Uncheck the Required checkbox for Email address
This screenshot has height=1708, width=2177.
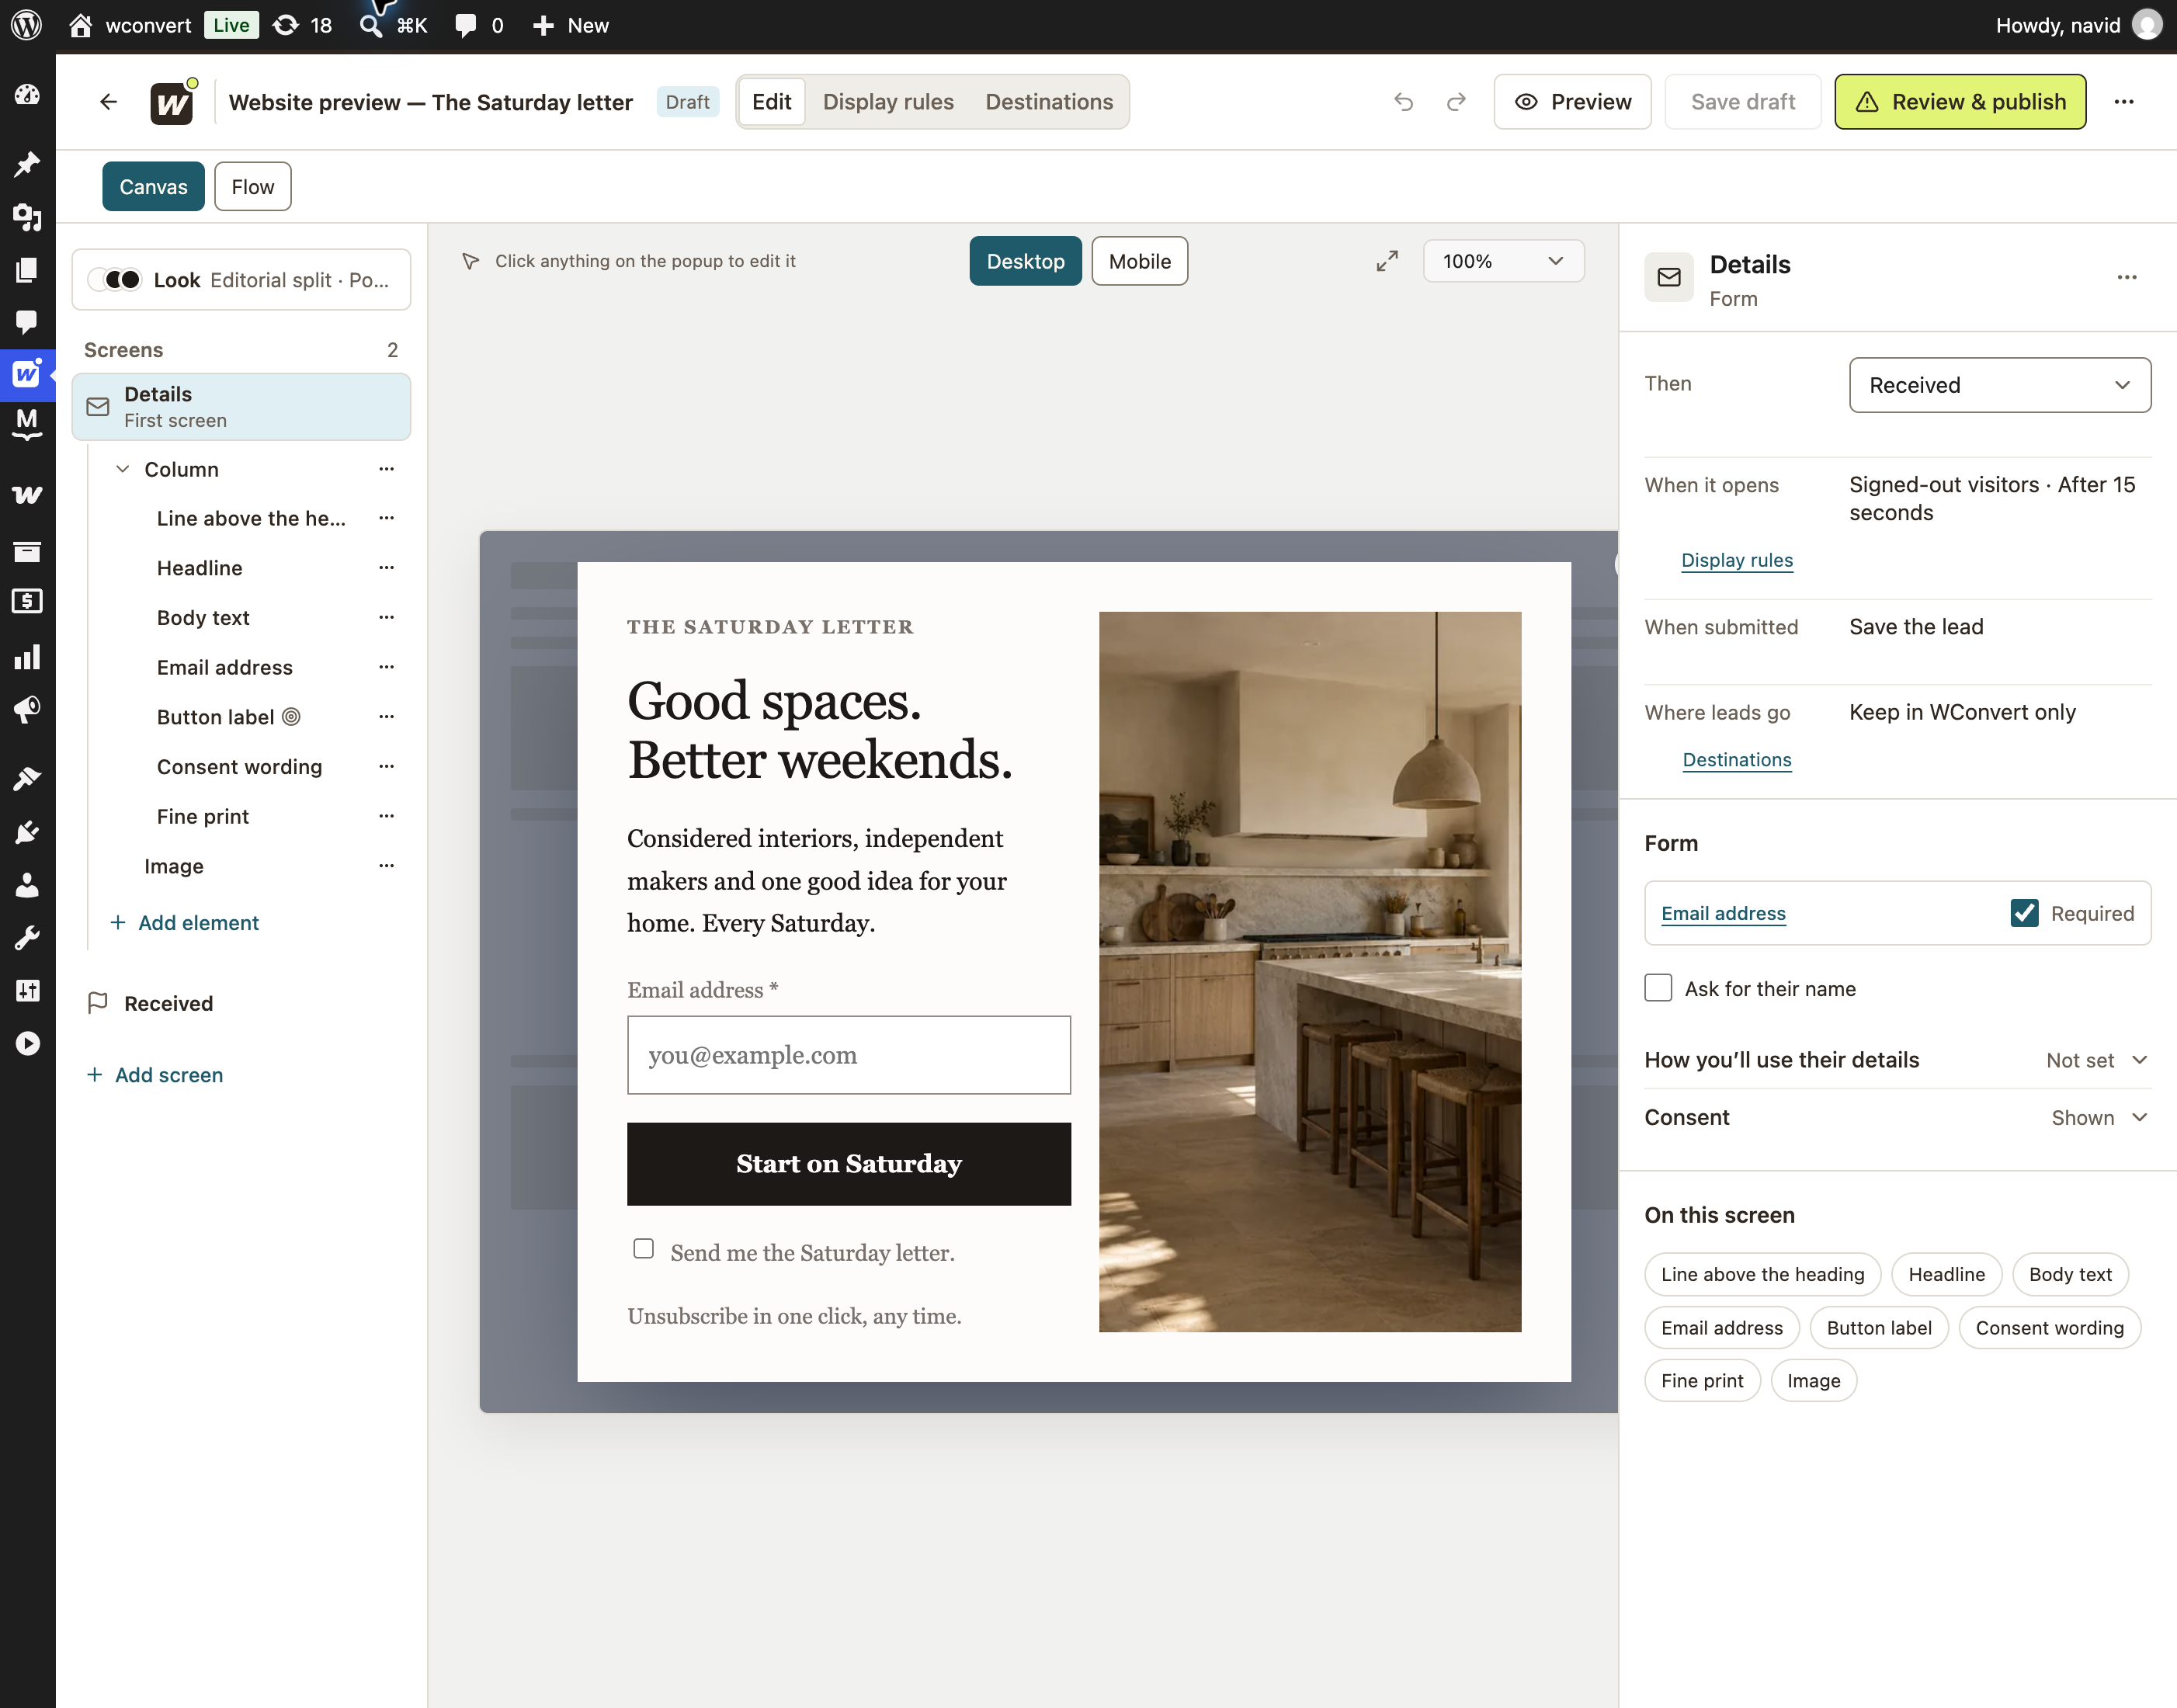pyautogui.click(x=2024, y=913)
